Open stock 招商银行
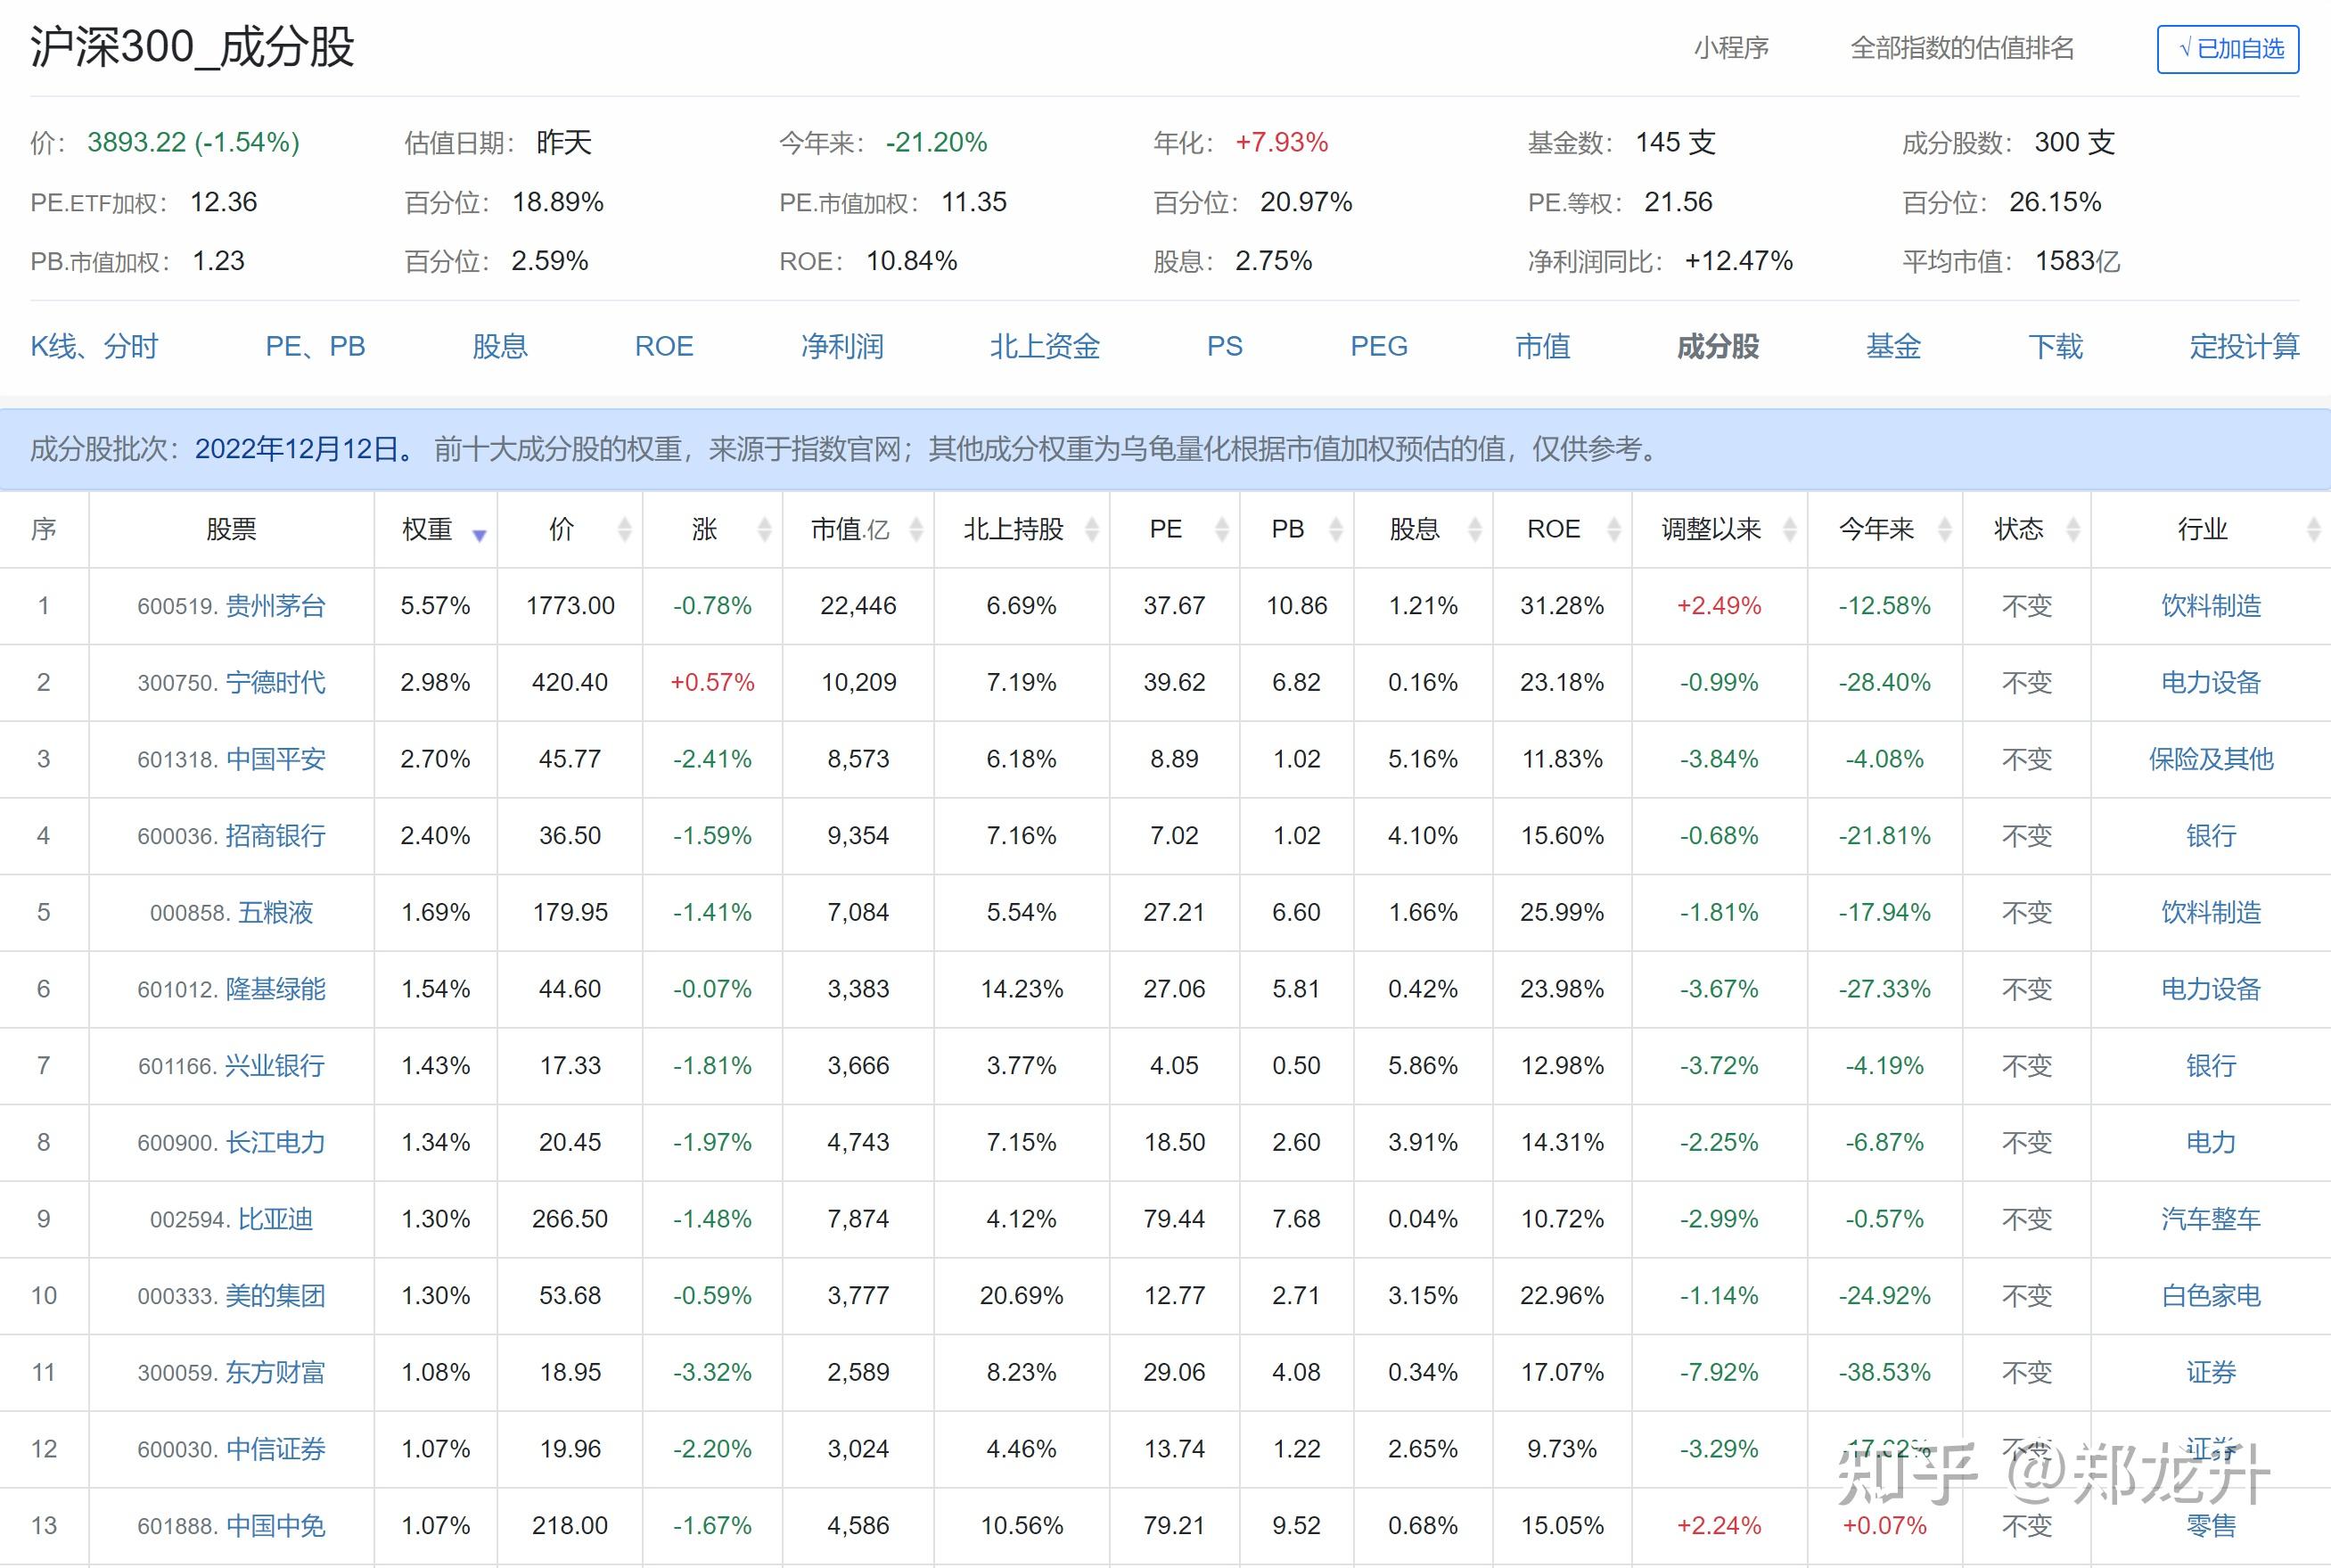This screenshot has height=1568, width=2331. 275,836
